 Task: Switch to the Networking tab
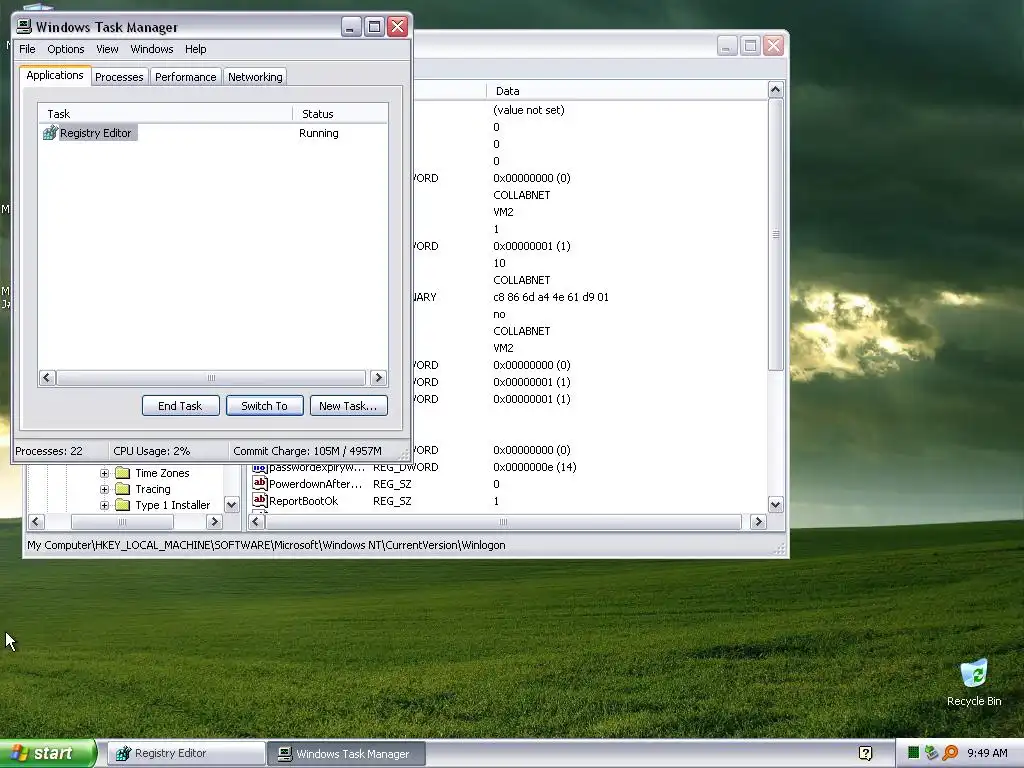tap(255, 77)
